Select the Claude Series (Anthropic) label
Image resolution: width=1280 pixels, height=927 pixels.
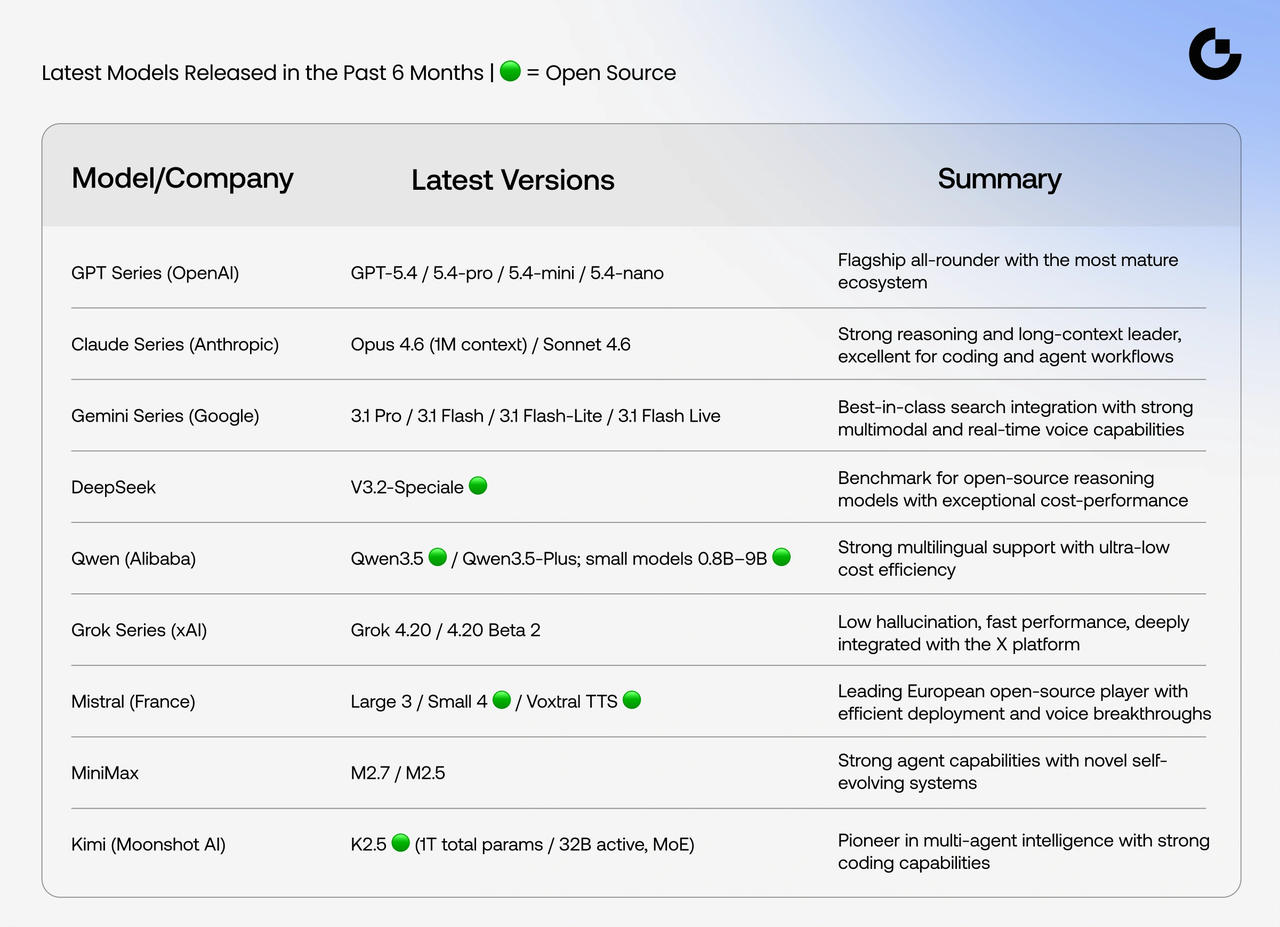point(175,345)
